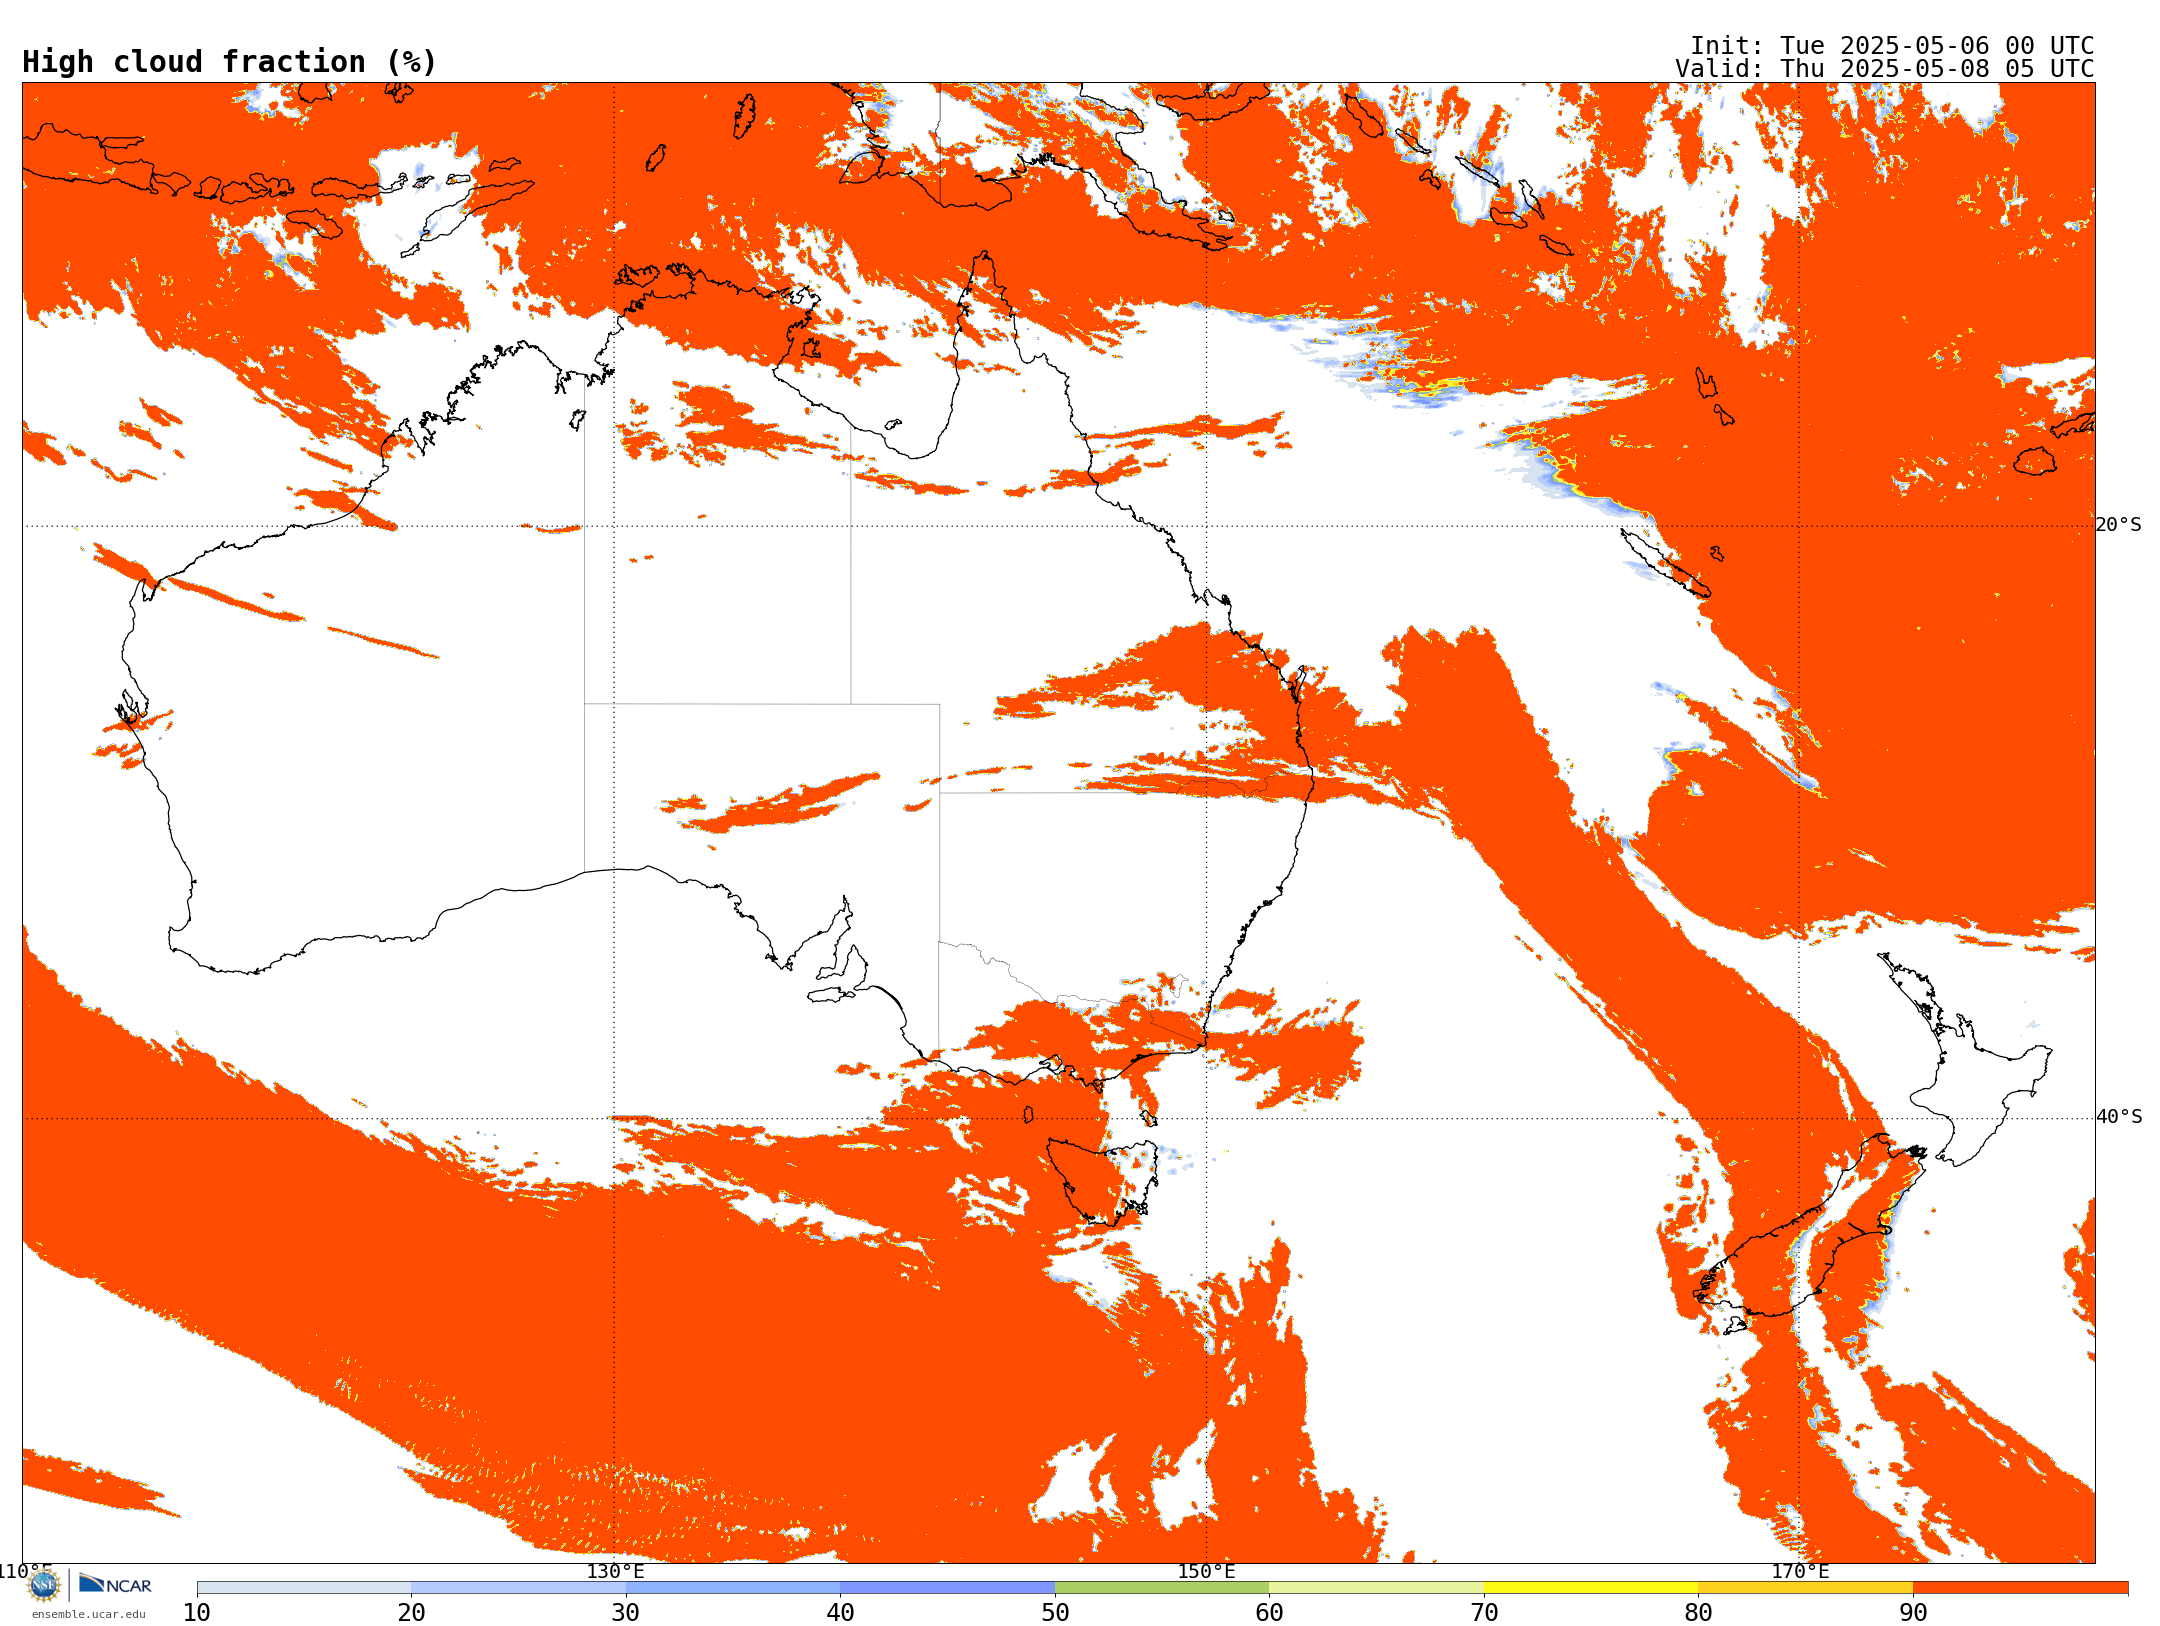
Task: Click the 40°S latitude label
Action: pos(2119,1117)
